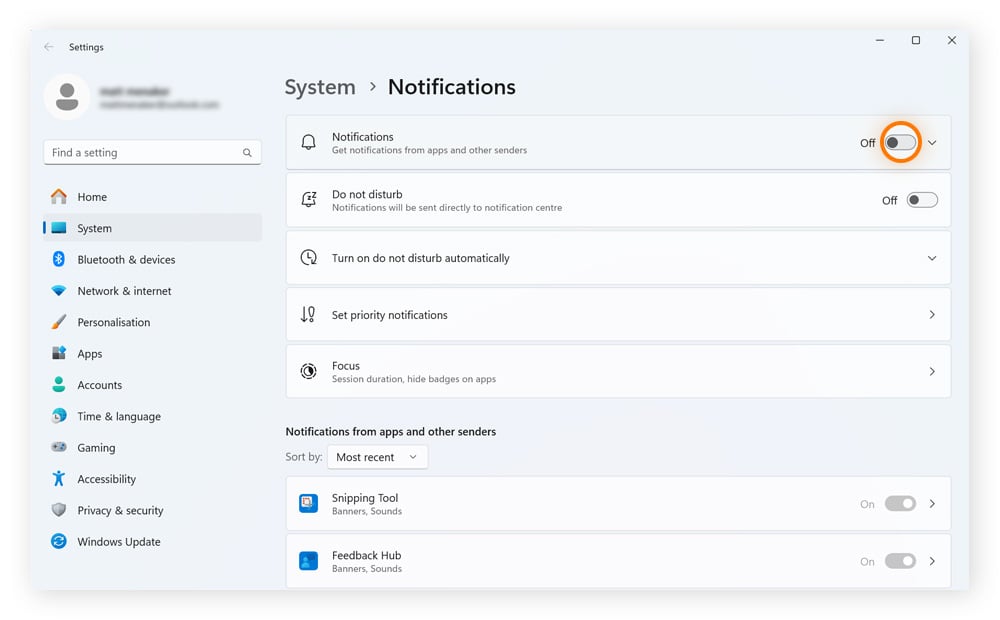Expand the Notifications options chevron

point(932,143)
